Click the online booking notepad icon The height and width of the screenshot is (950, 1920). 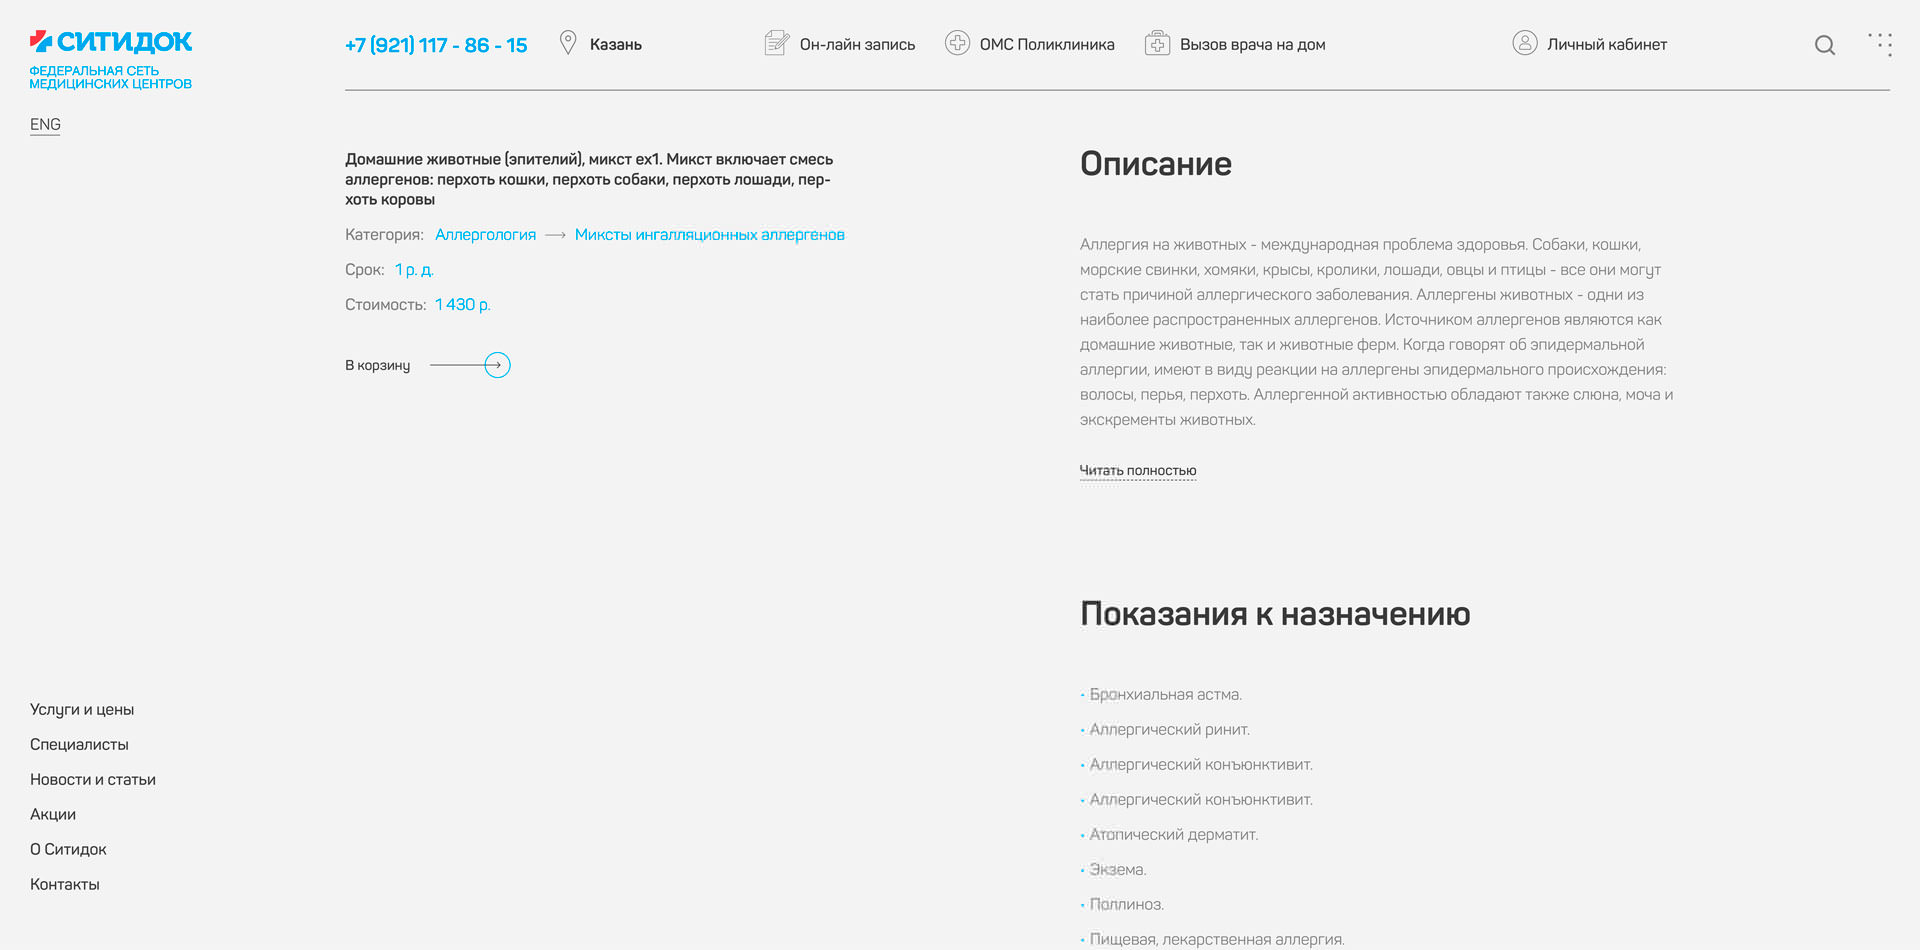[777, 43]
